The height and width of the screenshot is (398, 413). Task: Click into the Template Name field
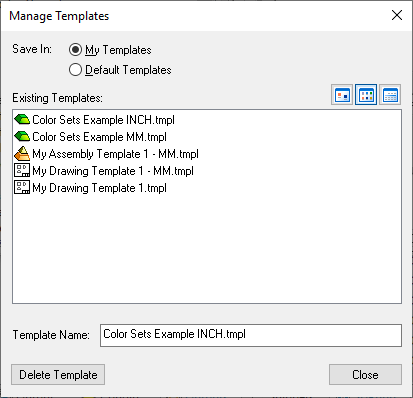coord(251,335)
